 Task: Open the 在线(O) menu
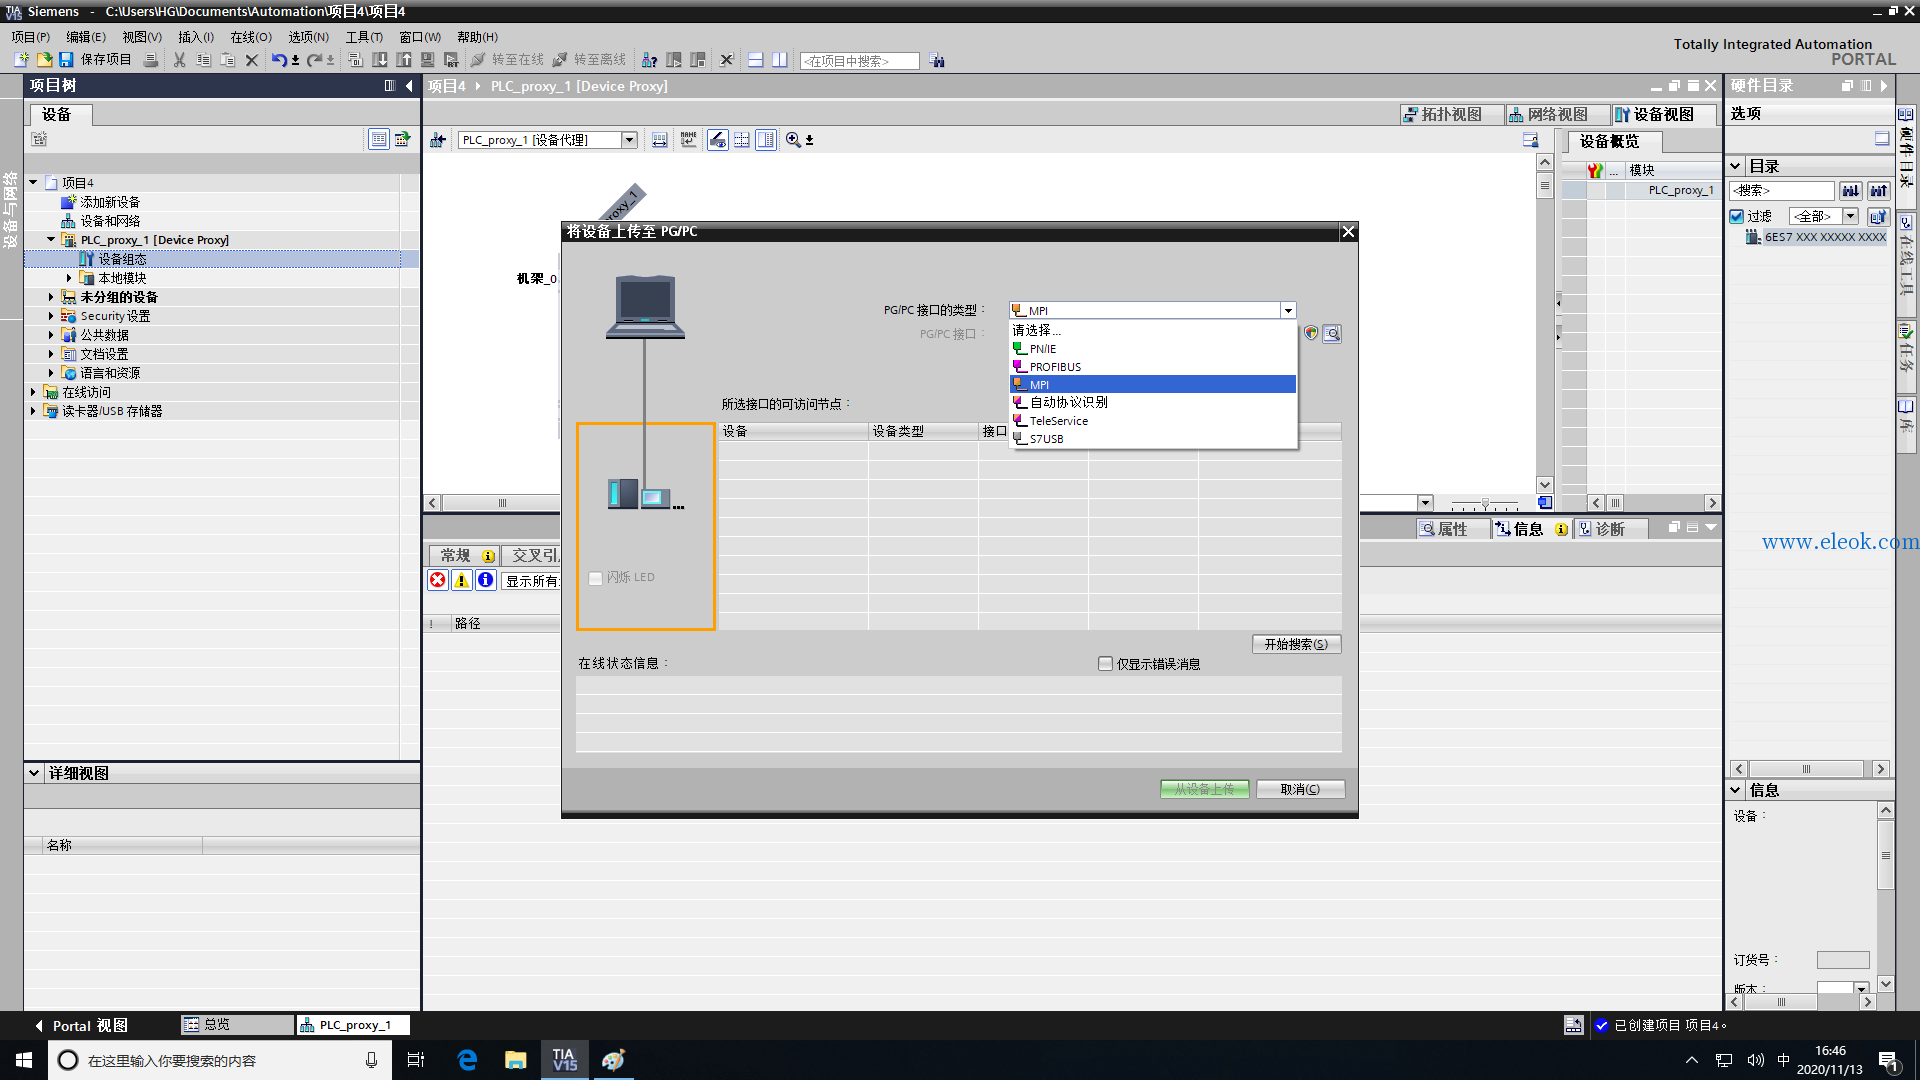(251, 37)
